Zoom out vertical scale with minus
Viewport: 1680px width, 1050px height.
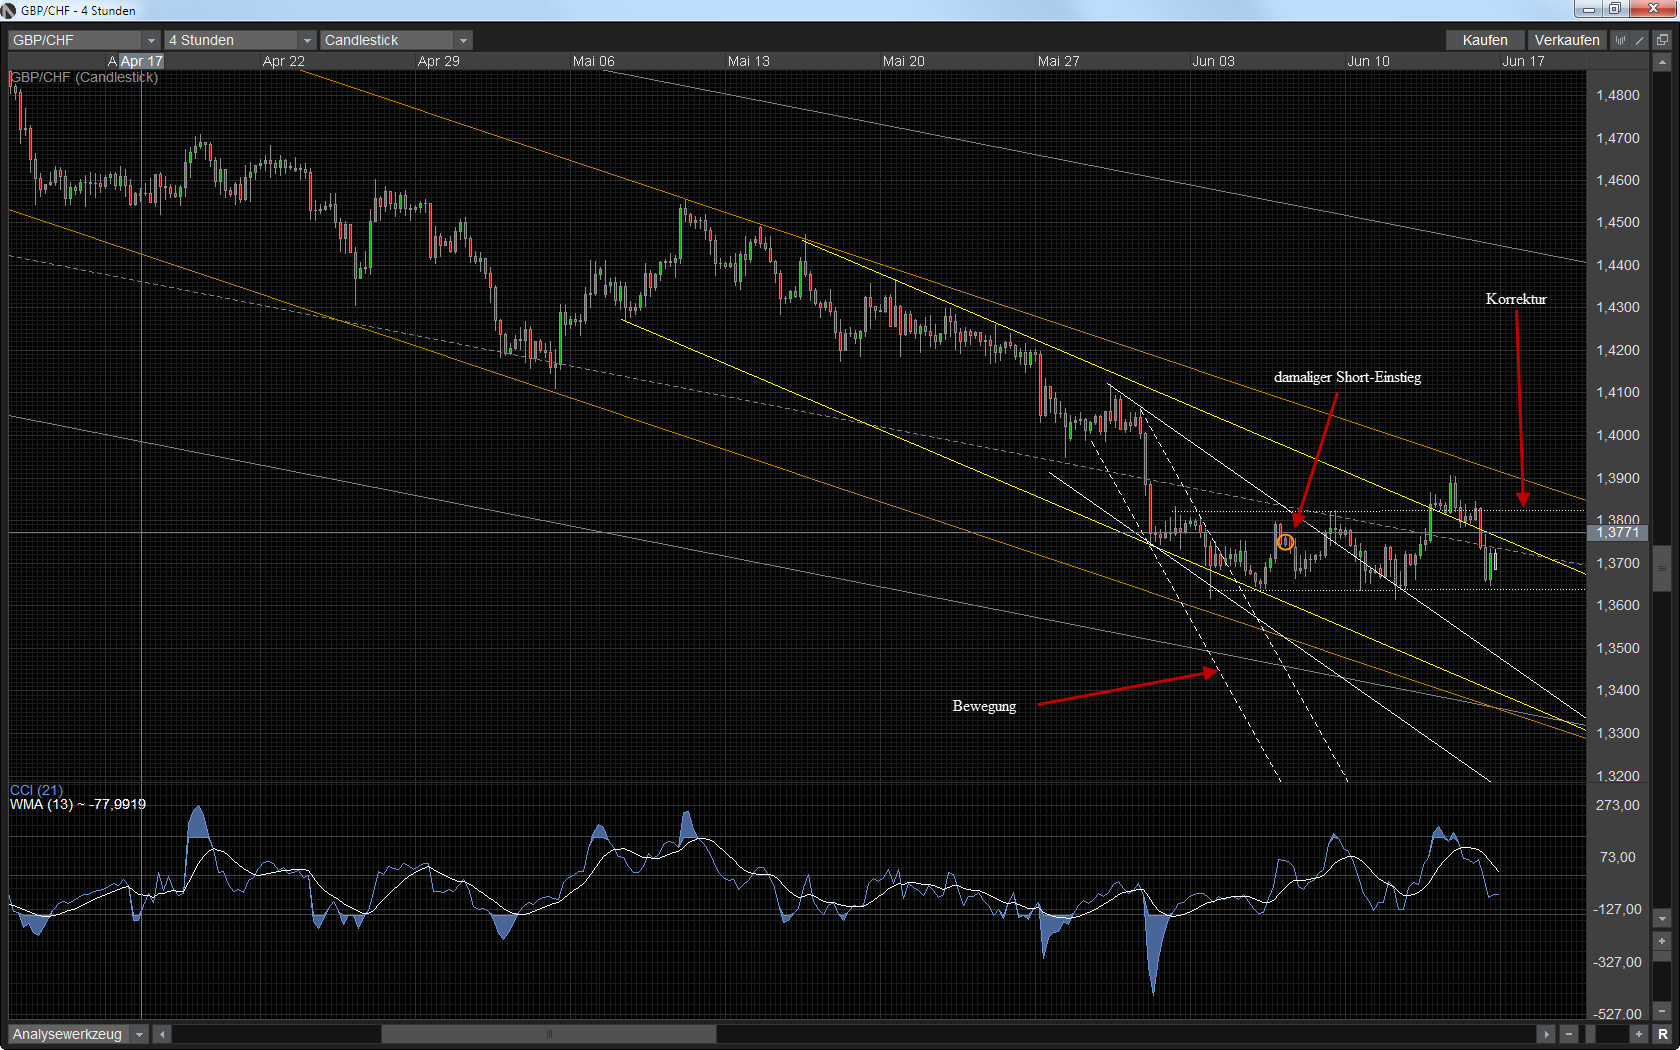pyautogui.click(x=1662, y=1011)
